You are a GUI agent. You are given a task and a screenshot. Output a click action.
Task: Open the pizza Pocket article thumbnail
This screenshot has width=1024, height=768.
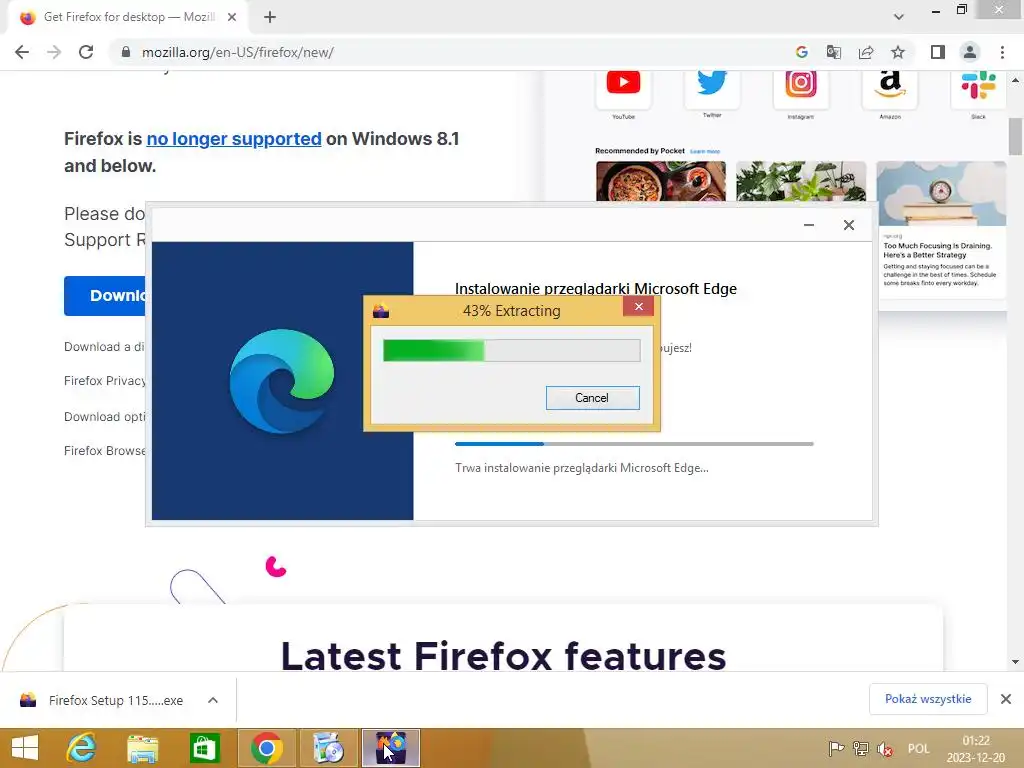pos(661,182)
